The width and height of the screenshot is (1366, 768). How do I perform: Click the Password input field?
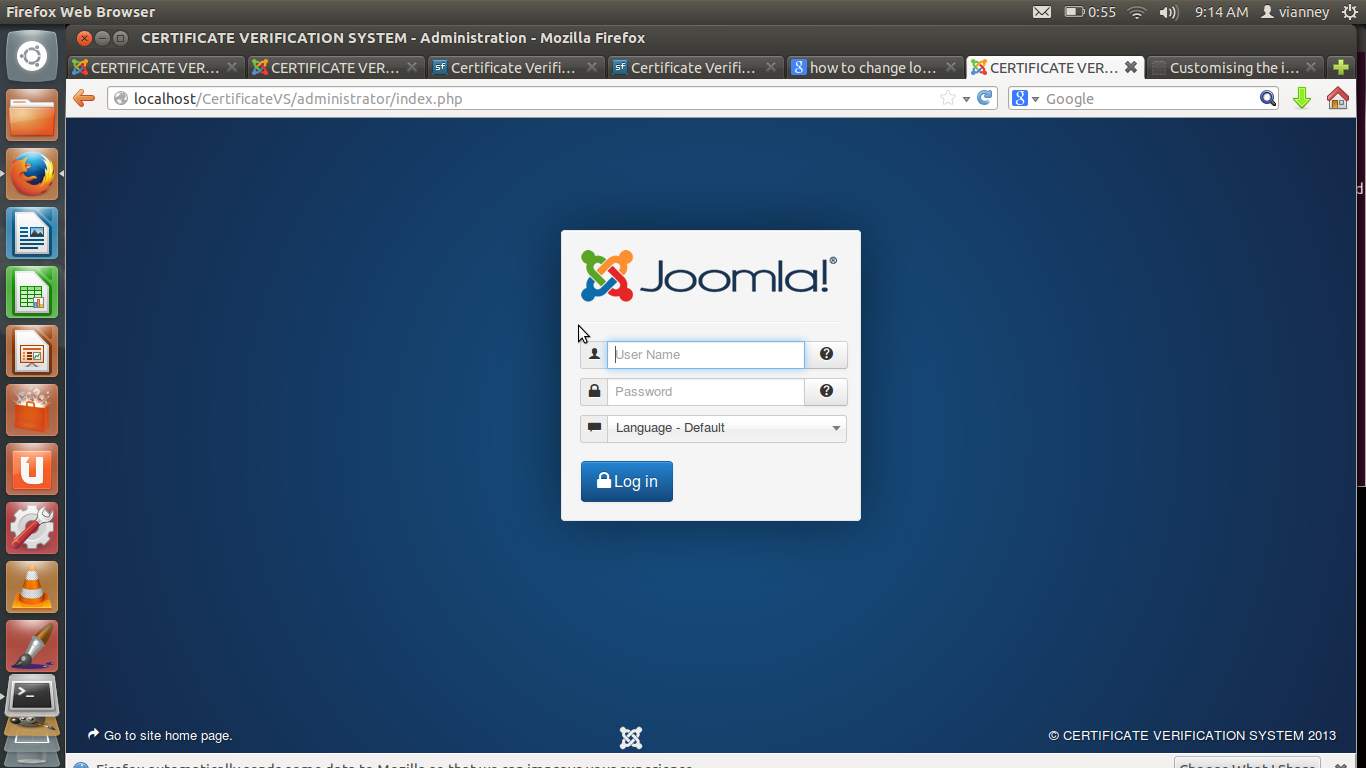coord(706,391)
